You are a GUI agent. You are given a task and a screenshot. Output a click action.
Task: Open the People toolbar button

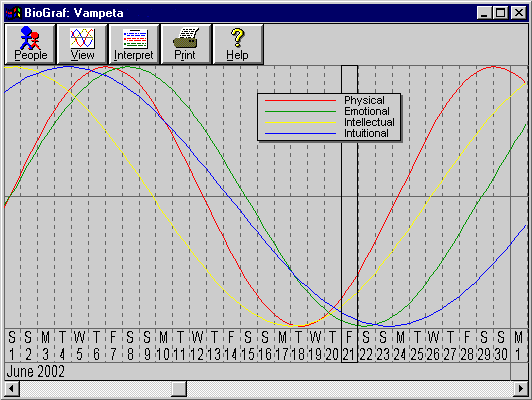(30, 44)
